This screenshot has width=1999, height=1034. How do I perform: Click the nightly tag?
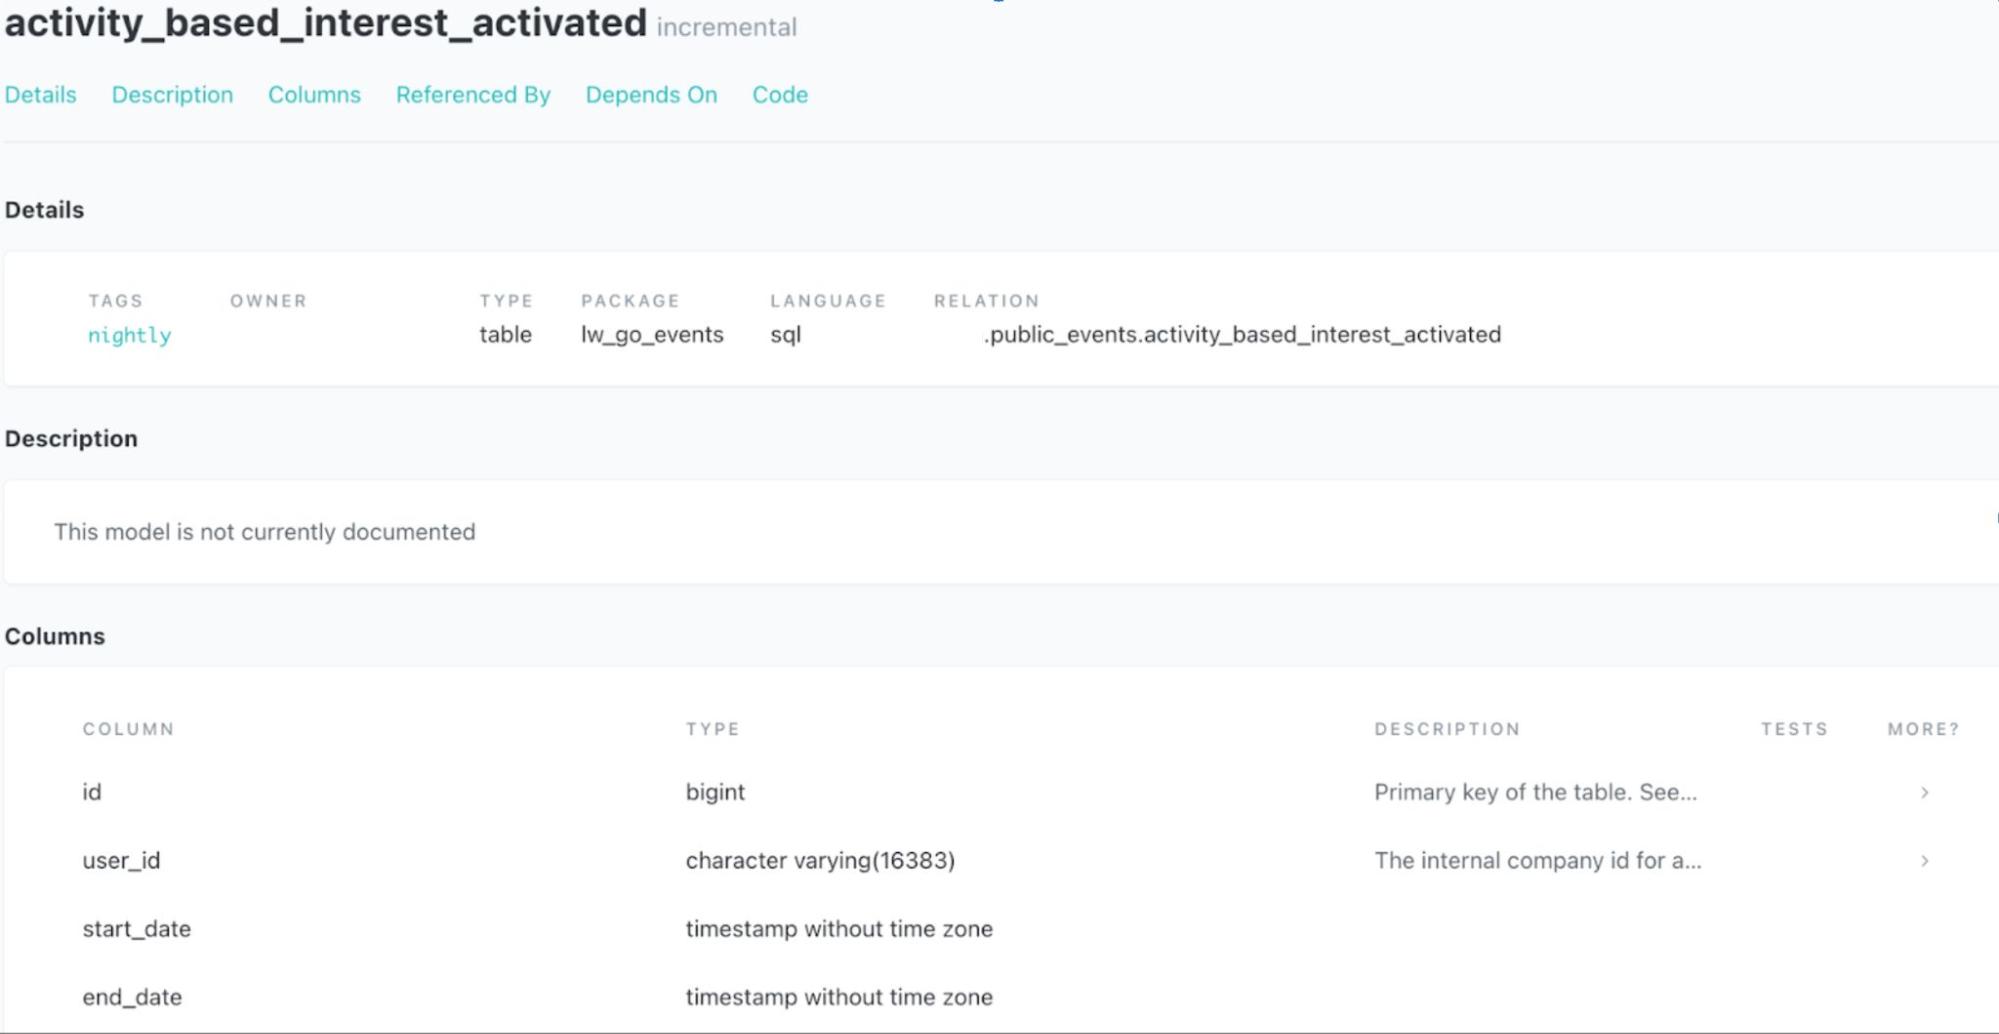(129, 335)
